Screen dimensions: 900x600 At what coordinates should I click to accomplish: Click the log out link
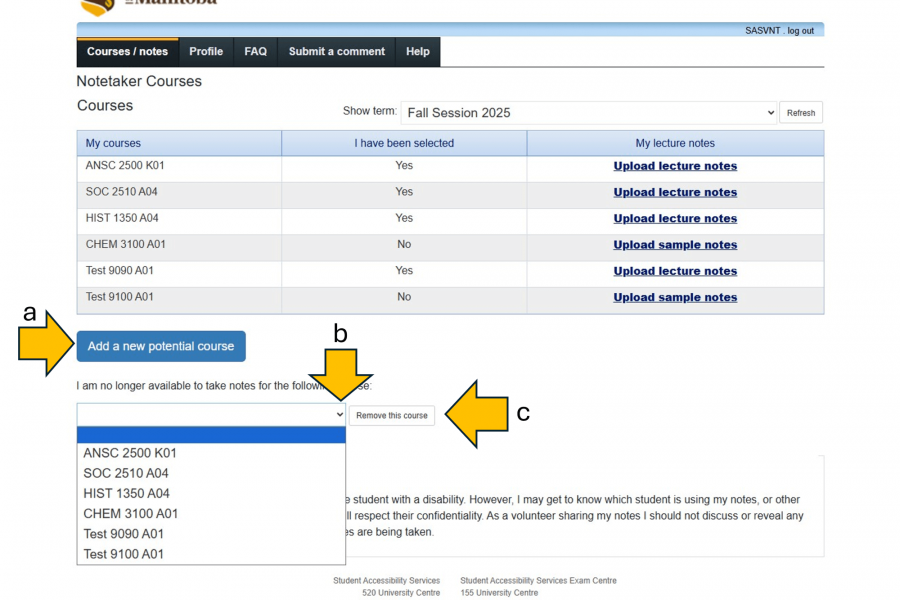[x=802, y=30]
